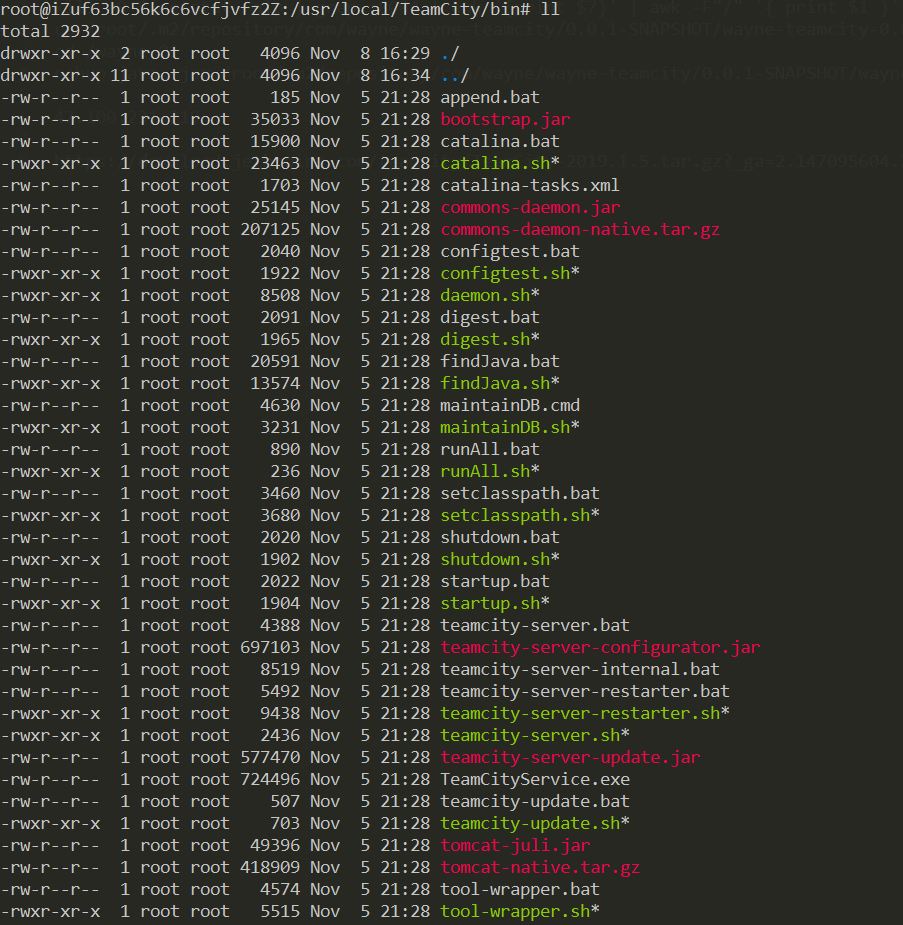Select the digest.bat file name
903x925 pixels.
(490, 317)
